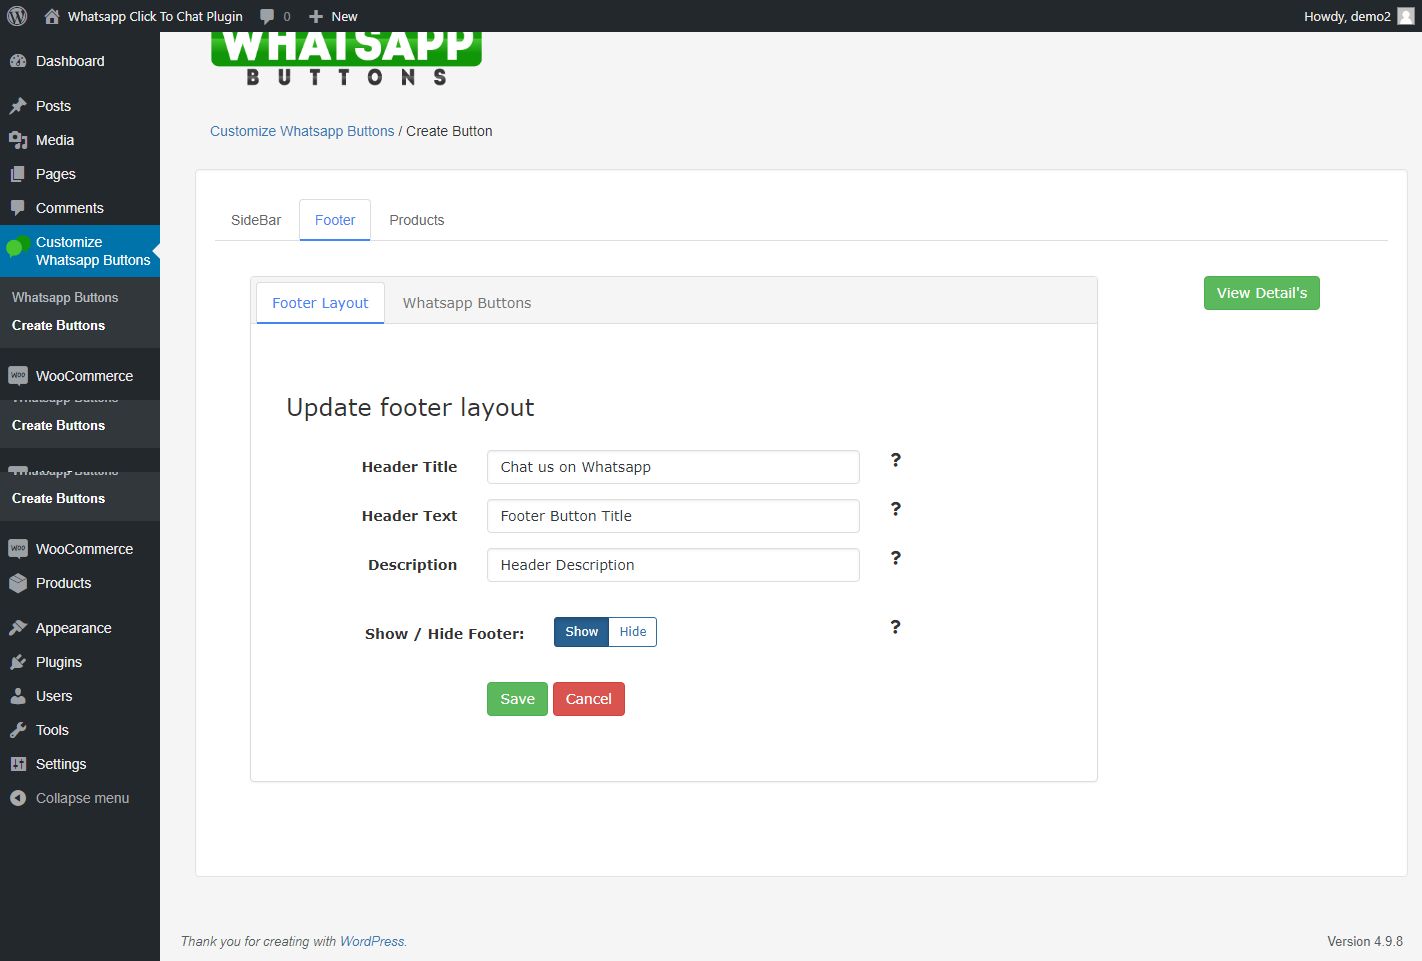Focus the Description input field

(x=673, y=565)
